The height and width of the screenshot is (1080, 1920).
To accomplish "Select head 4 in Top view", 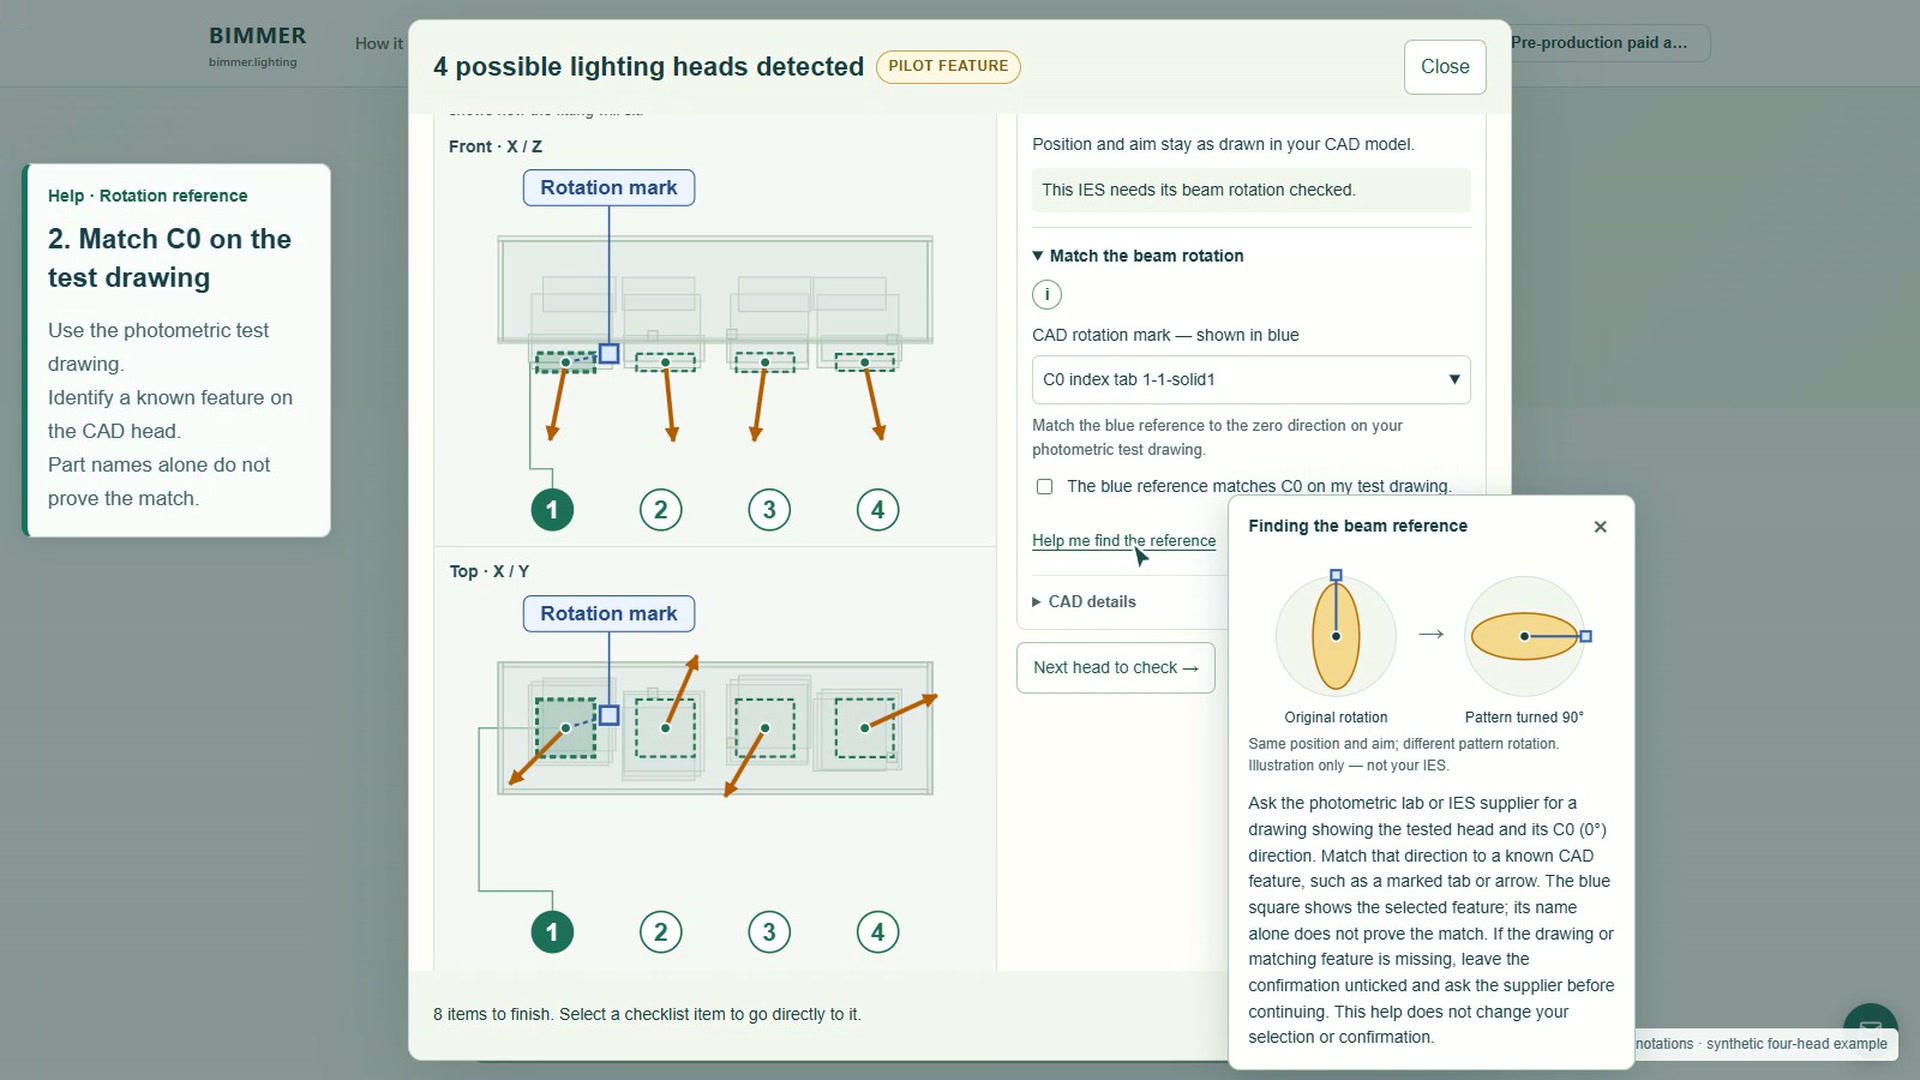I will point(878,932).
